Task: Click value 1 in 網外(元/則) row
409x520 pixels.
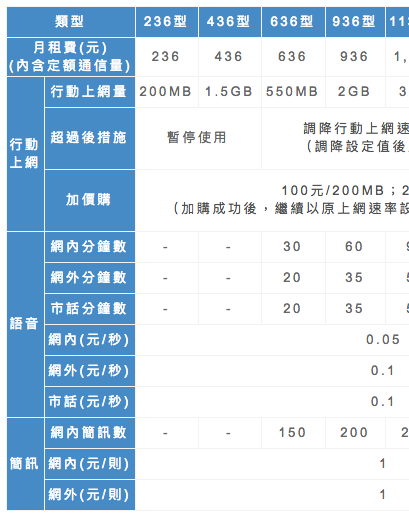Action: (x=383, y=495)
